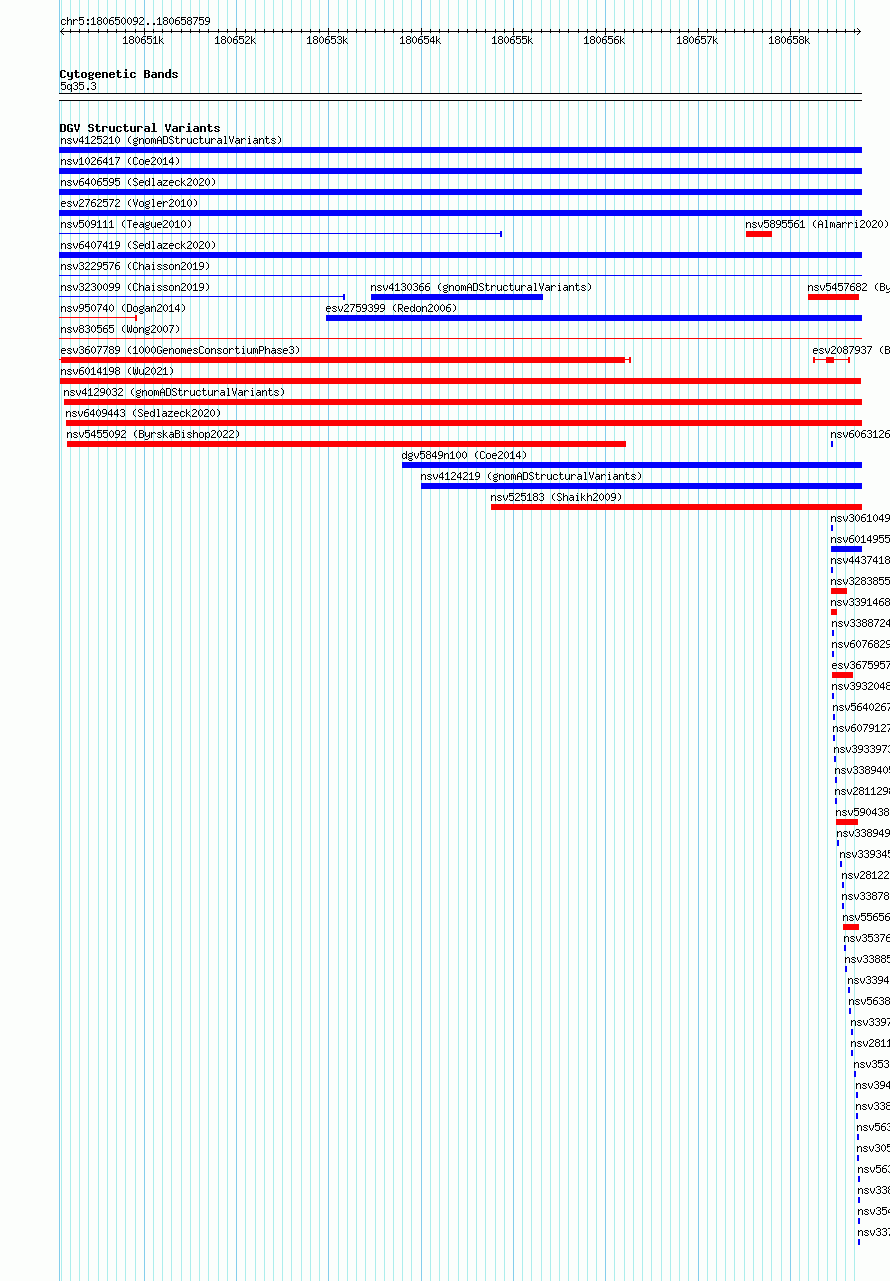This screenshot has height=1281, width=890.
Task: Click the 180658k ruler tick label
Action: click(x=789, y=40)
